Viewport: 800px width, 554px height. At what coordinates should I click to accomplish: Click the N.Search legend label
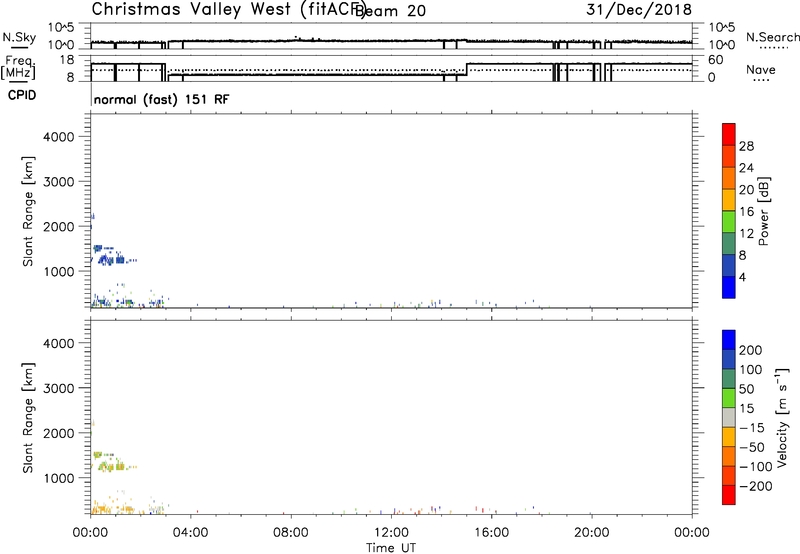click(773, 37)
